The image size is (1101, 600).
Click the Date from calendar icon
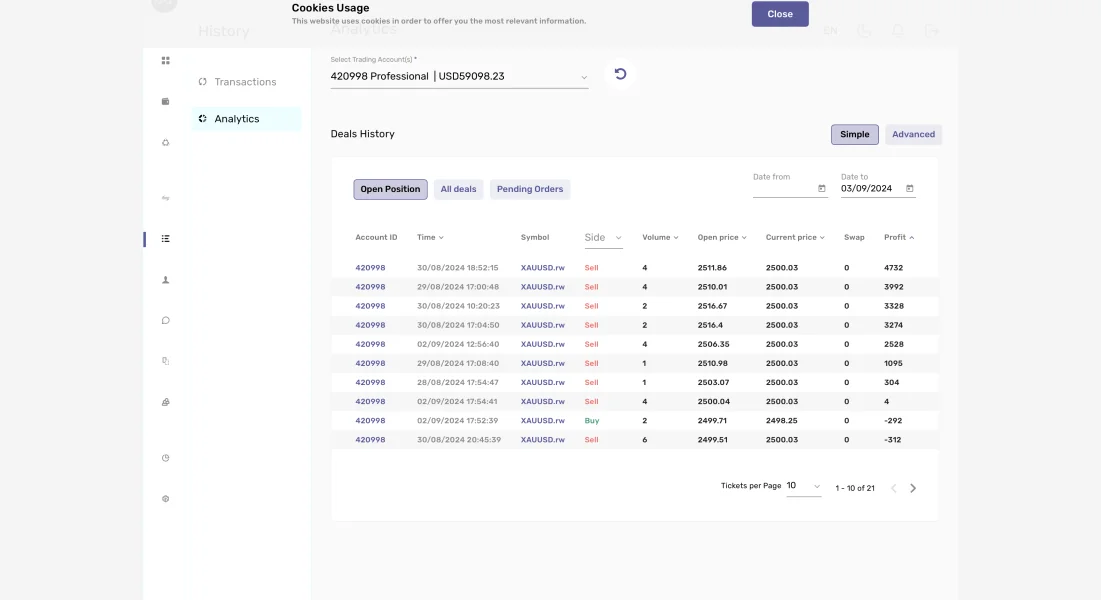click(821, 188)
